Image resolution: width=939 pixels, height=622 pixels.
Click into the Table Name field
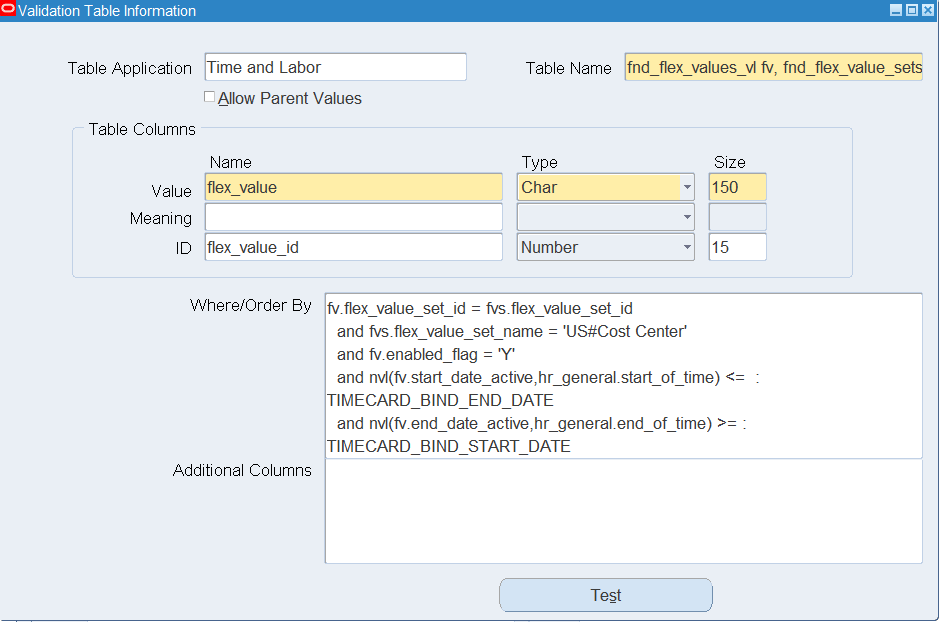point(773,67)
